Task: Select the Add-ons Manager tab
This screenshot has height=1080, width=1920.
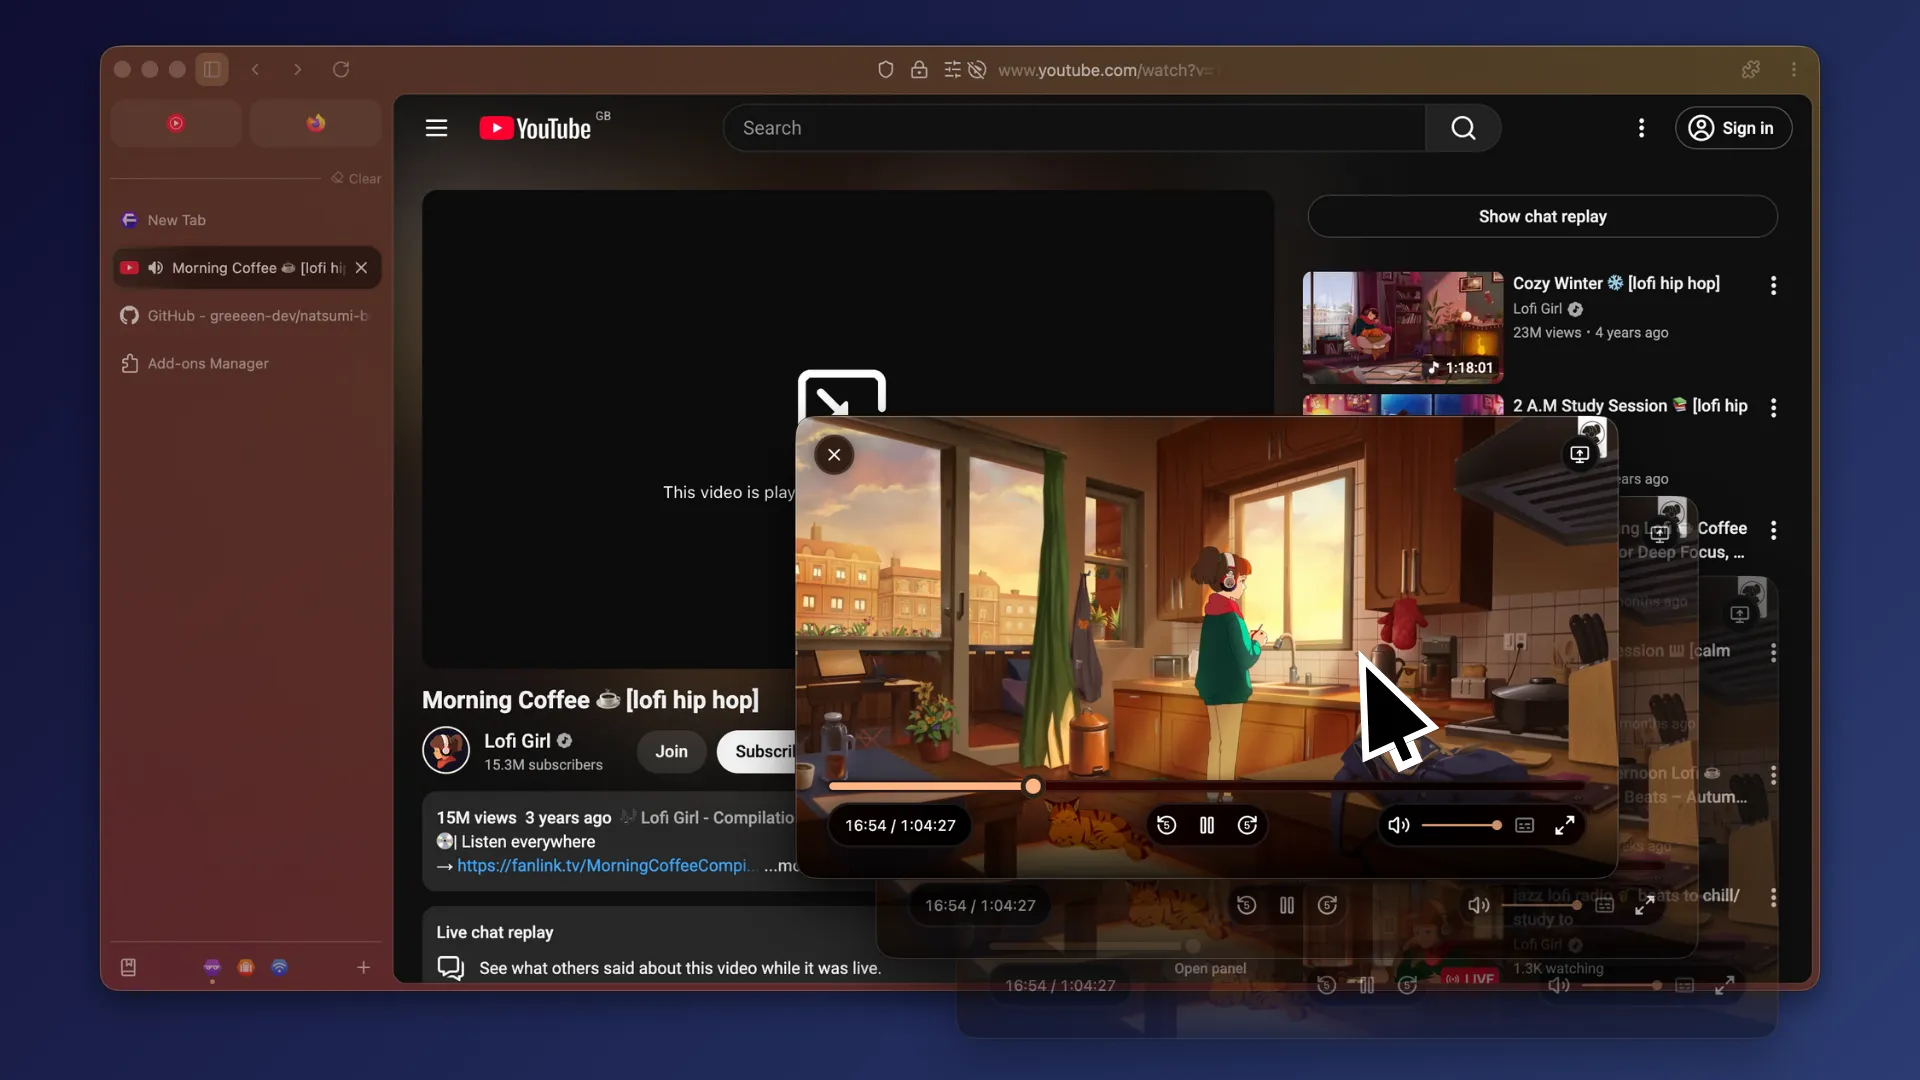Action: coord(208,364)
